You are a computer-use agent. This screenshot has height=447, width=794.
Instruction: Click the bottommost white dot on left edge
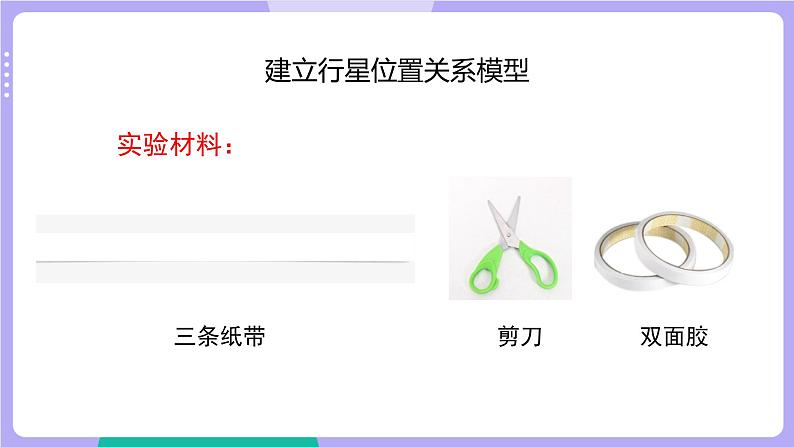click(x=7, y=95)
